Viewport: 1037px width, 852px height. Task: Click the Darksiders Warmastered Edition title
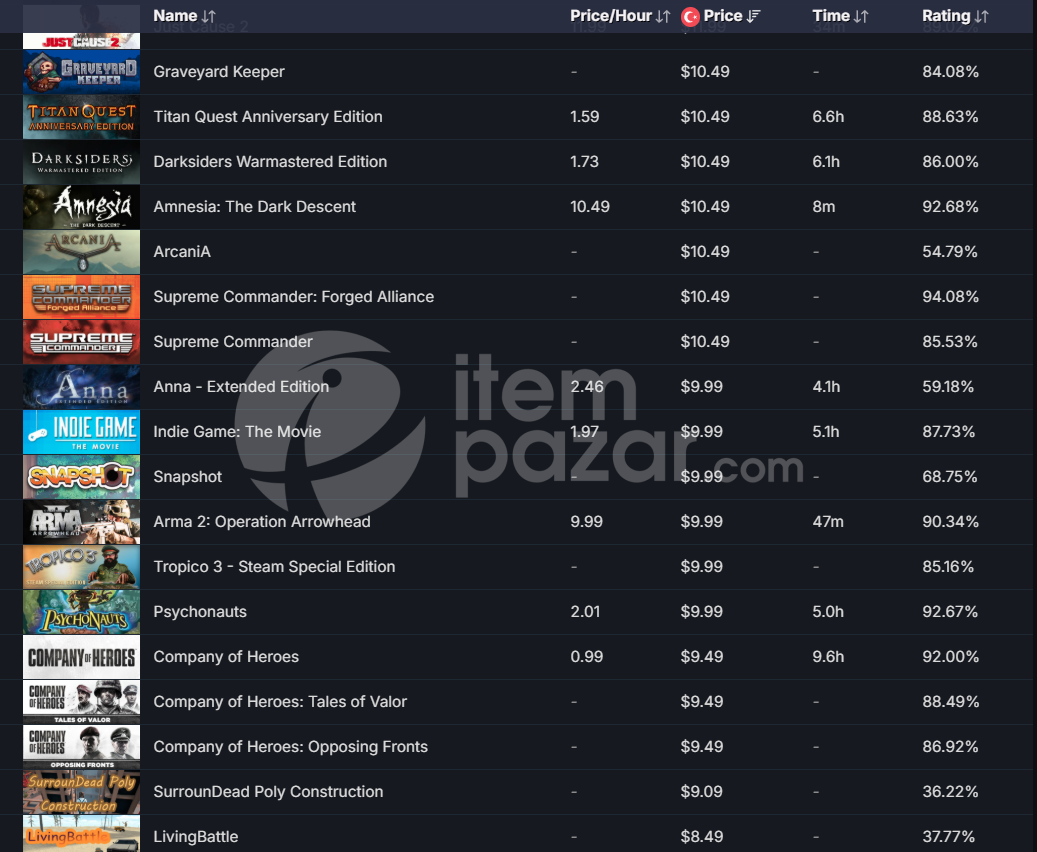tap(270, 161)
